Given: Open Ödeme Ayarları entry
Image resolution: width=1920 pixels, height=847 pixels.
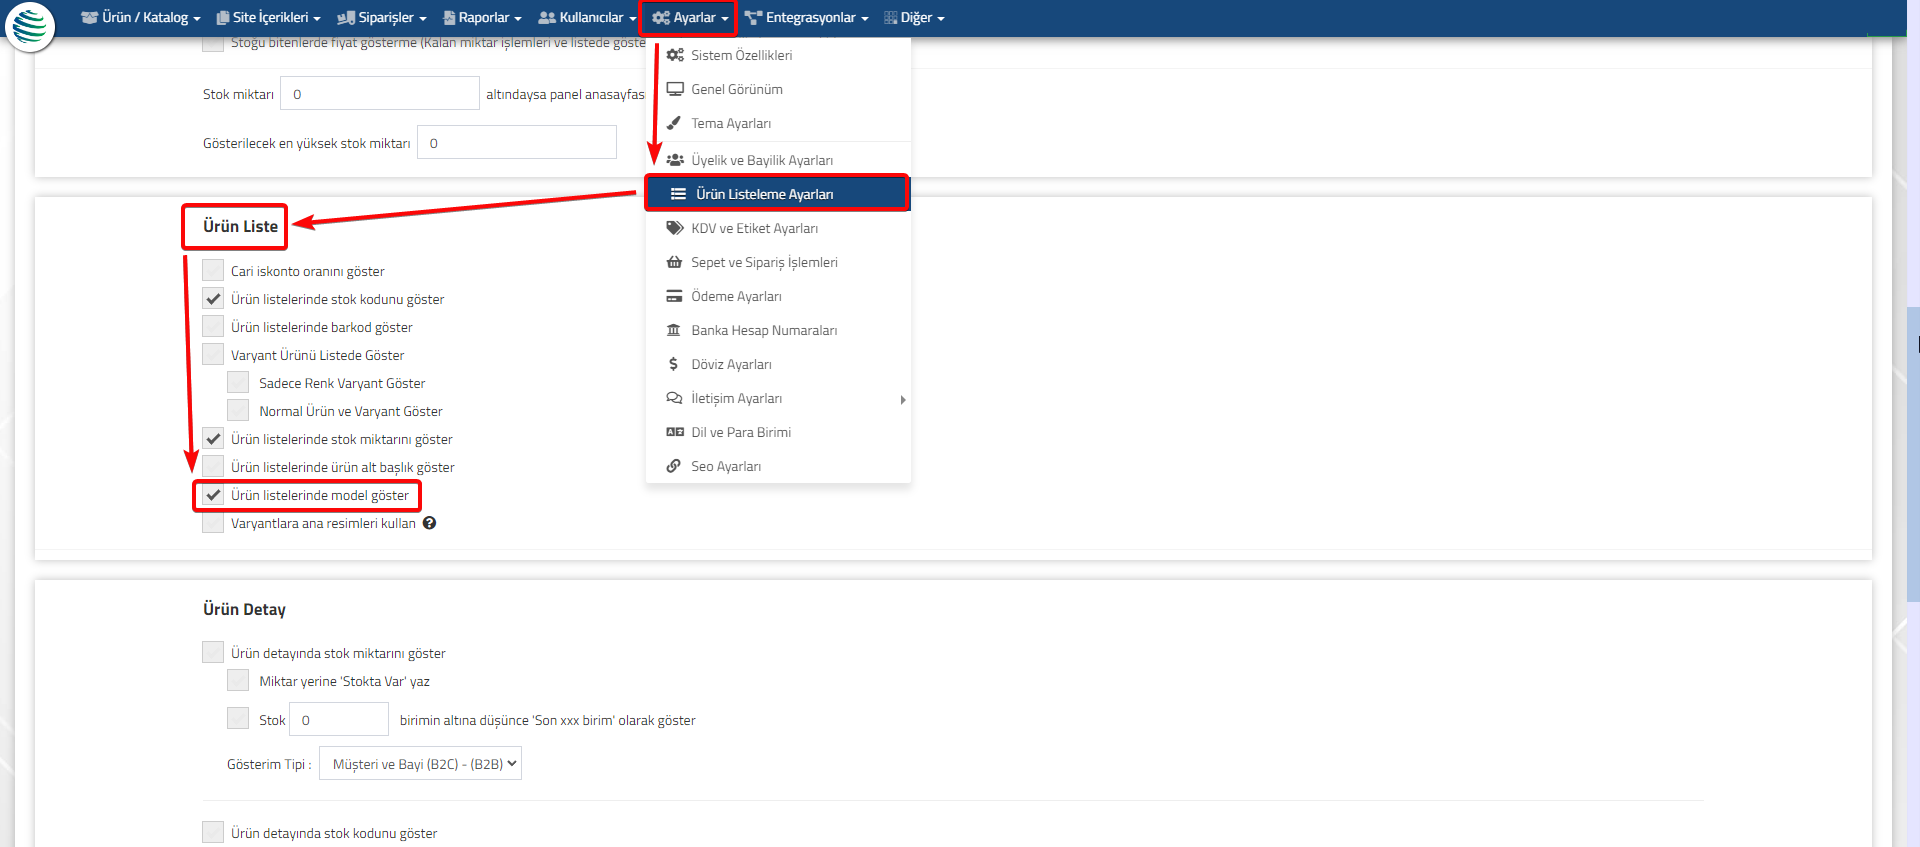Looking at the screenshot, I should (778, 296).
